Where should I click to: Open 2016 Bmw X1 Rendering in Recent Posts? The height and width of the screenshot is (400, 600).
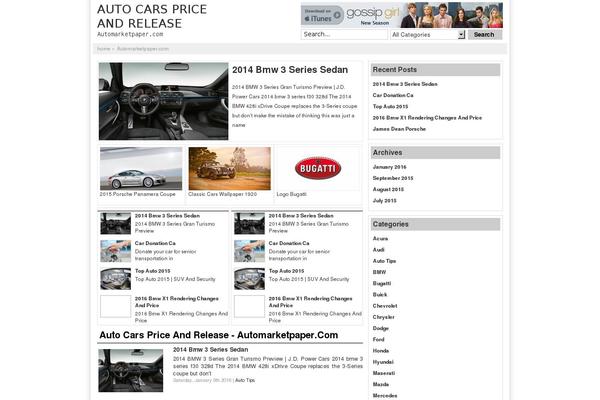[x=427, y=118]
